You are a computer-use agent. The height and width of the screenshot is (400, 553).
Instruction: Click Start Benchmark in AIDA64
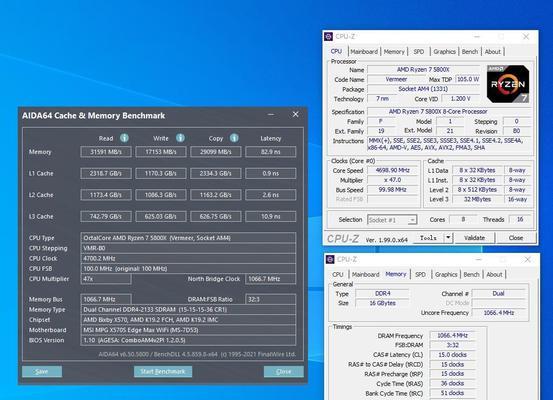pos(163,371)
